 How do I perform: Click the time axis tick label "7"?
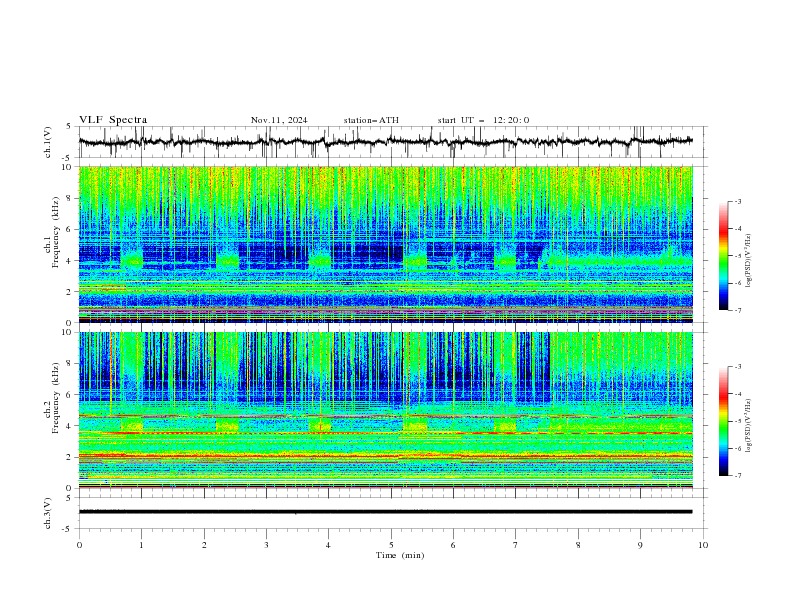[x=516, y=545]
